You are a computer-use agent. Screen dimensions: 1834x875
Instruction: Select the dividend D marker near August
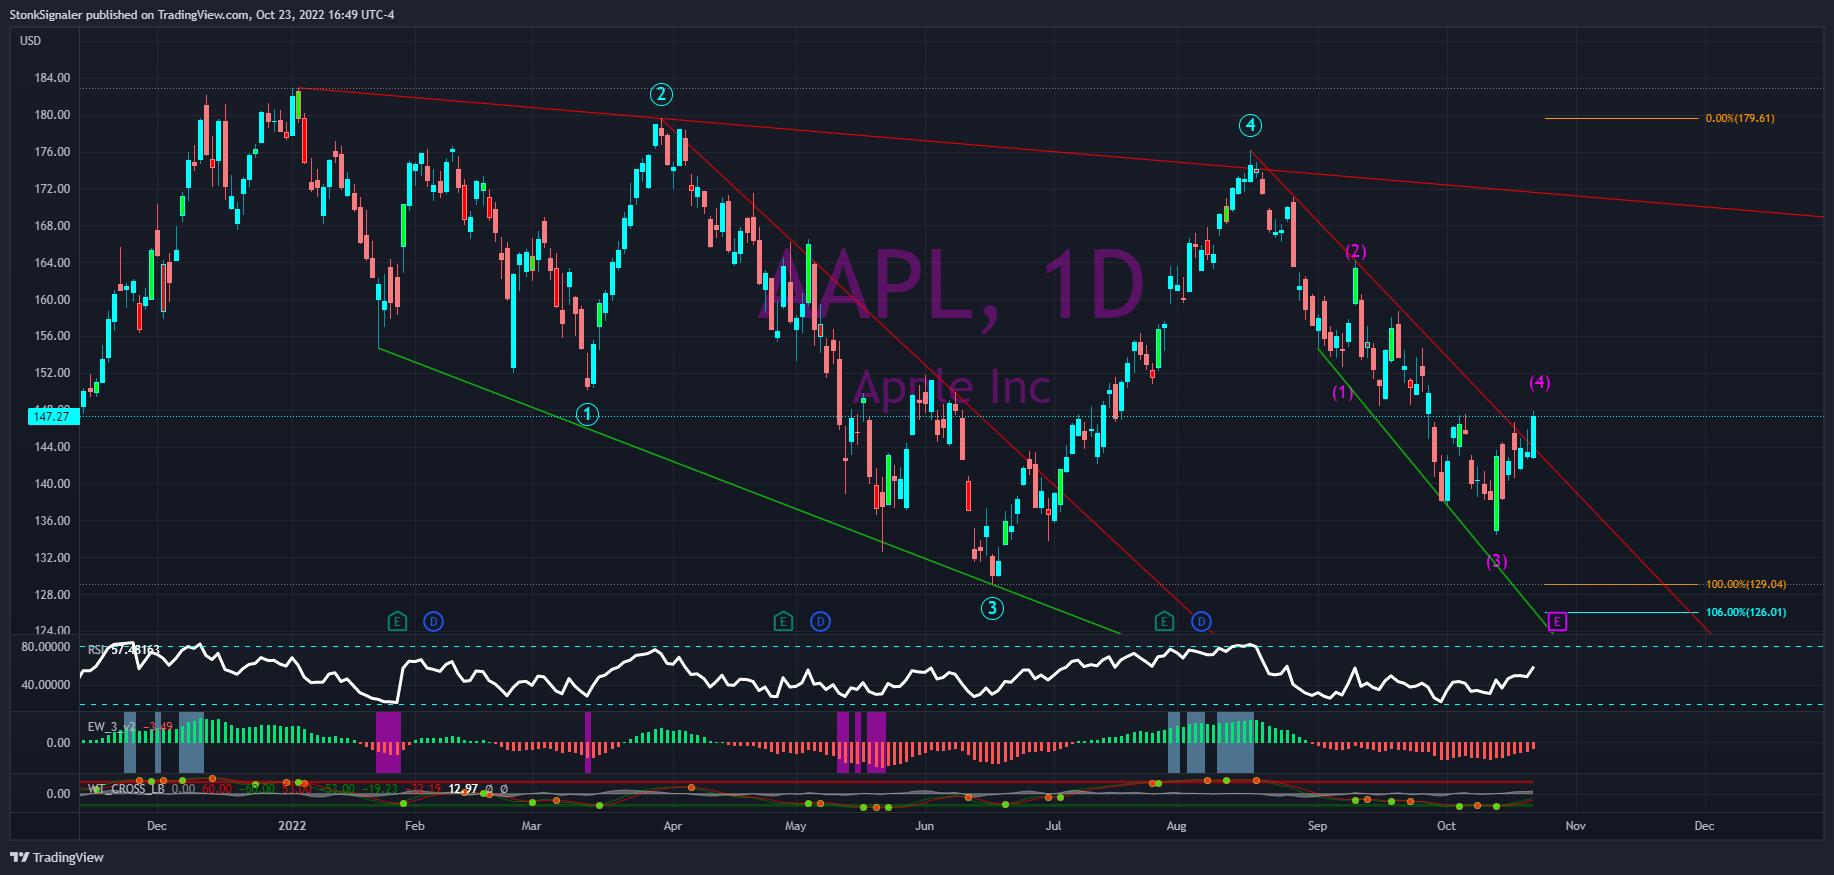click(1201, 622)
